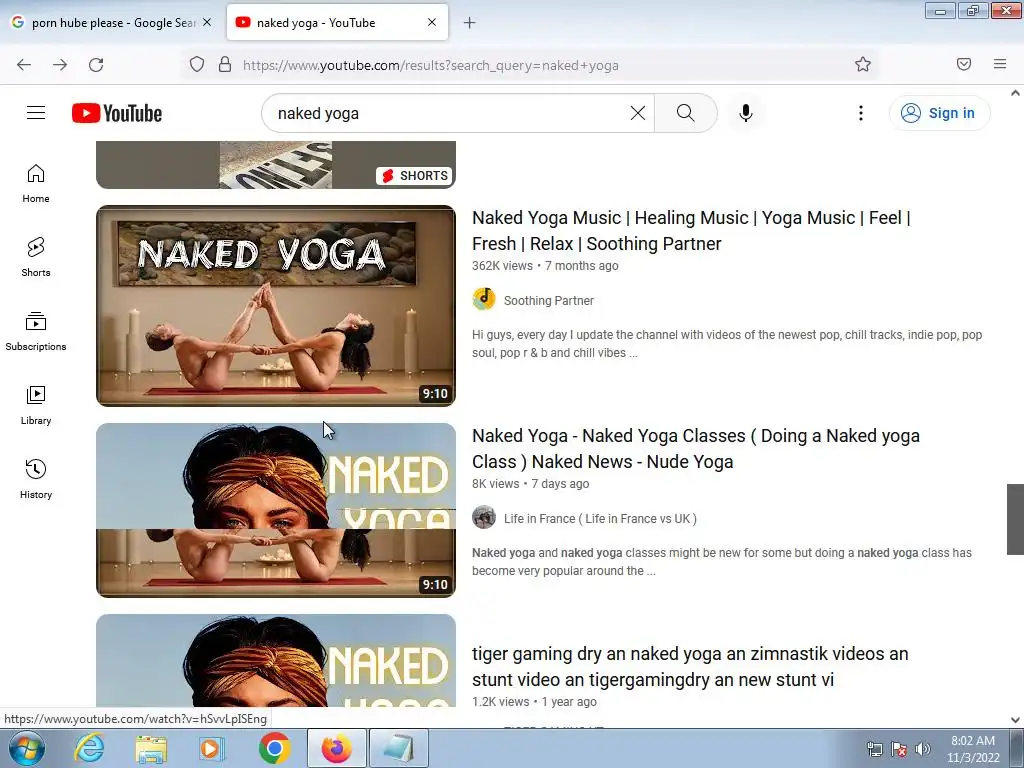This screenshot has height=768, width=1024.
Task: Select the 'naked yoga - YouTube' tab
Action: [x=337, y=23]
